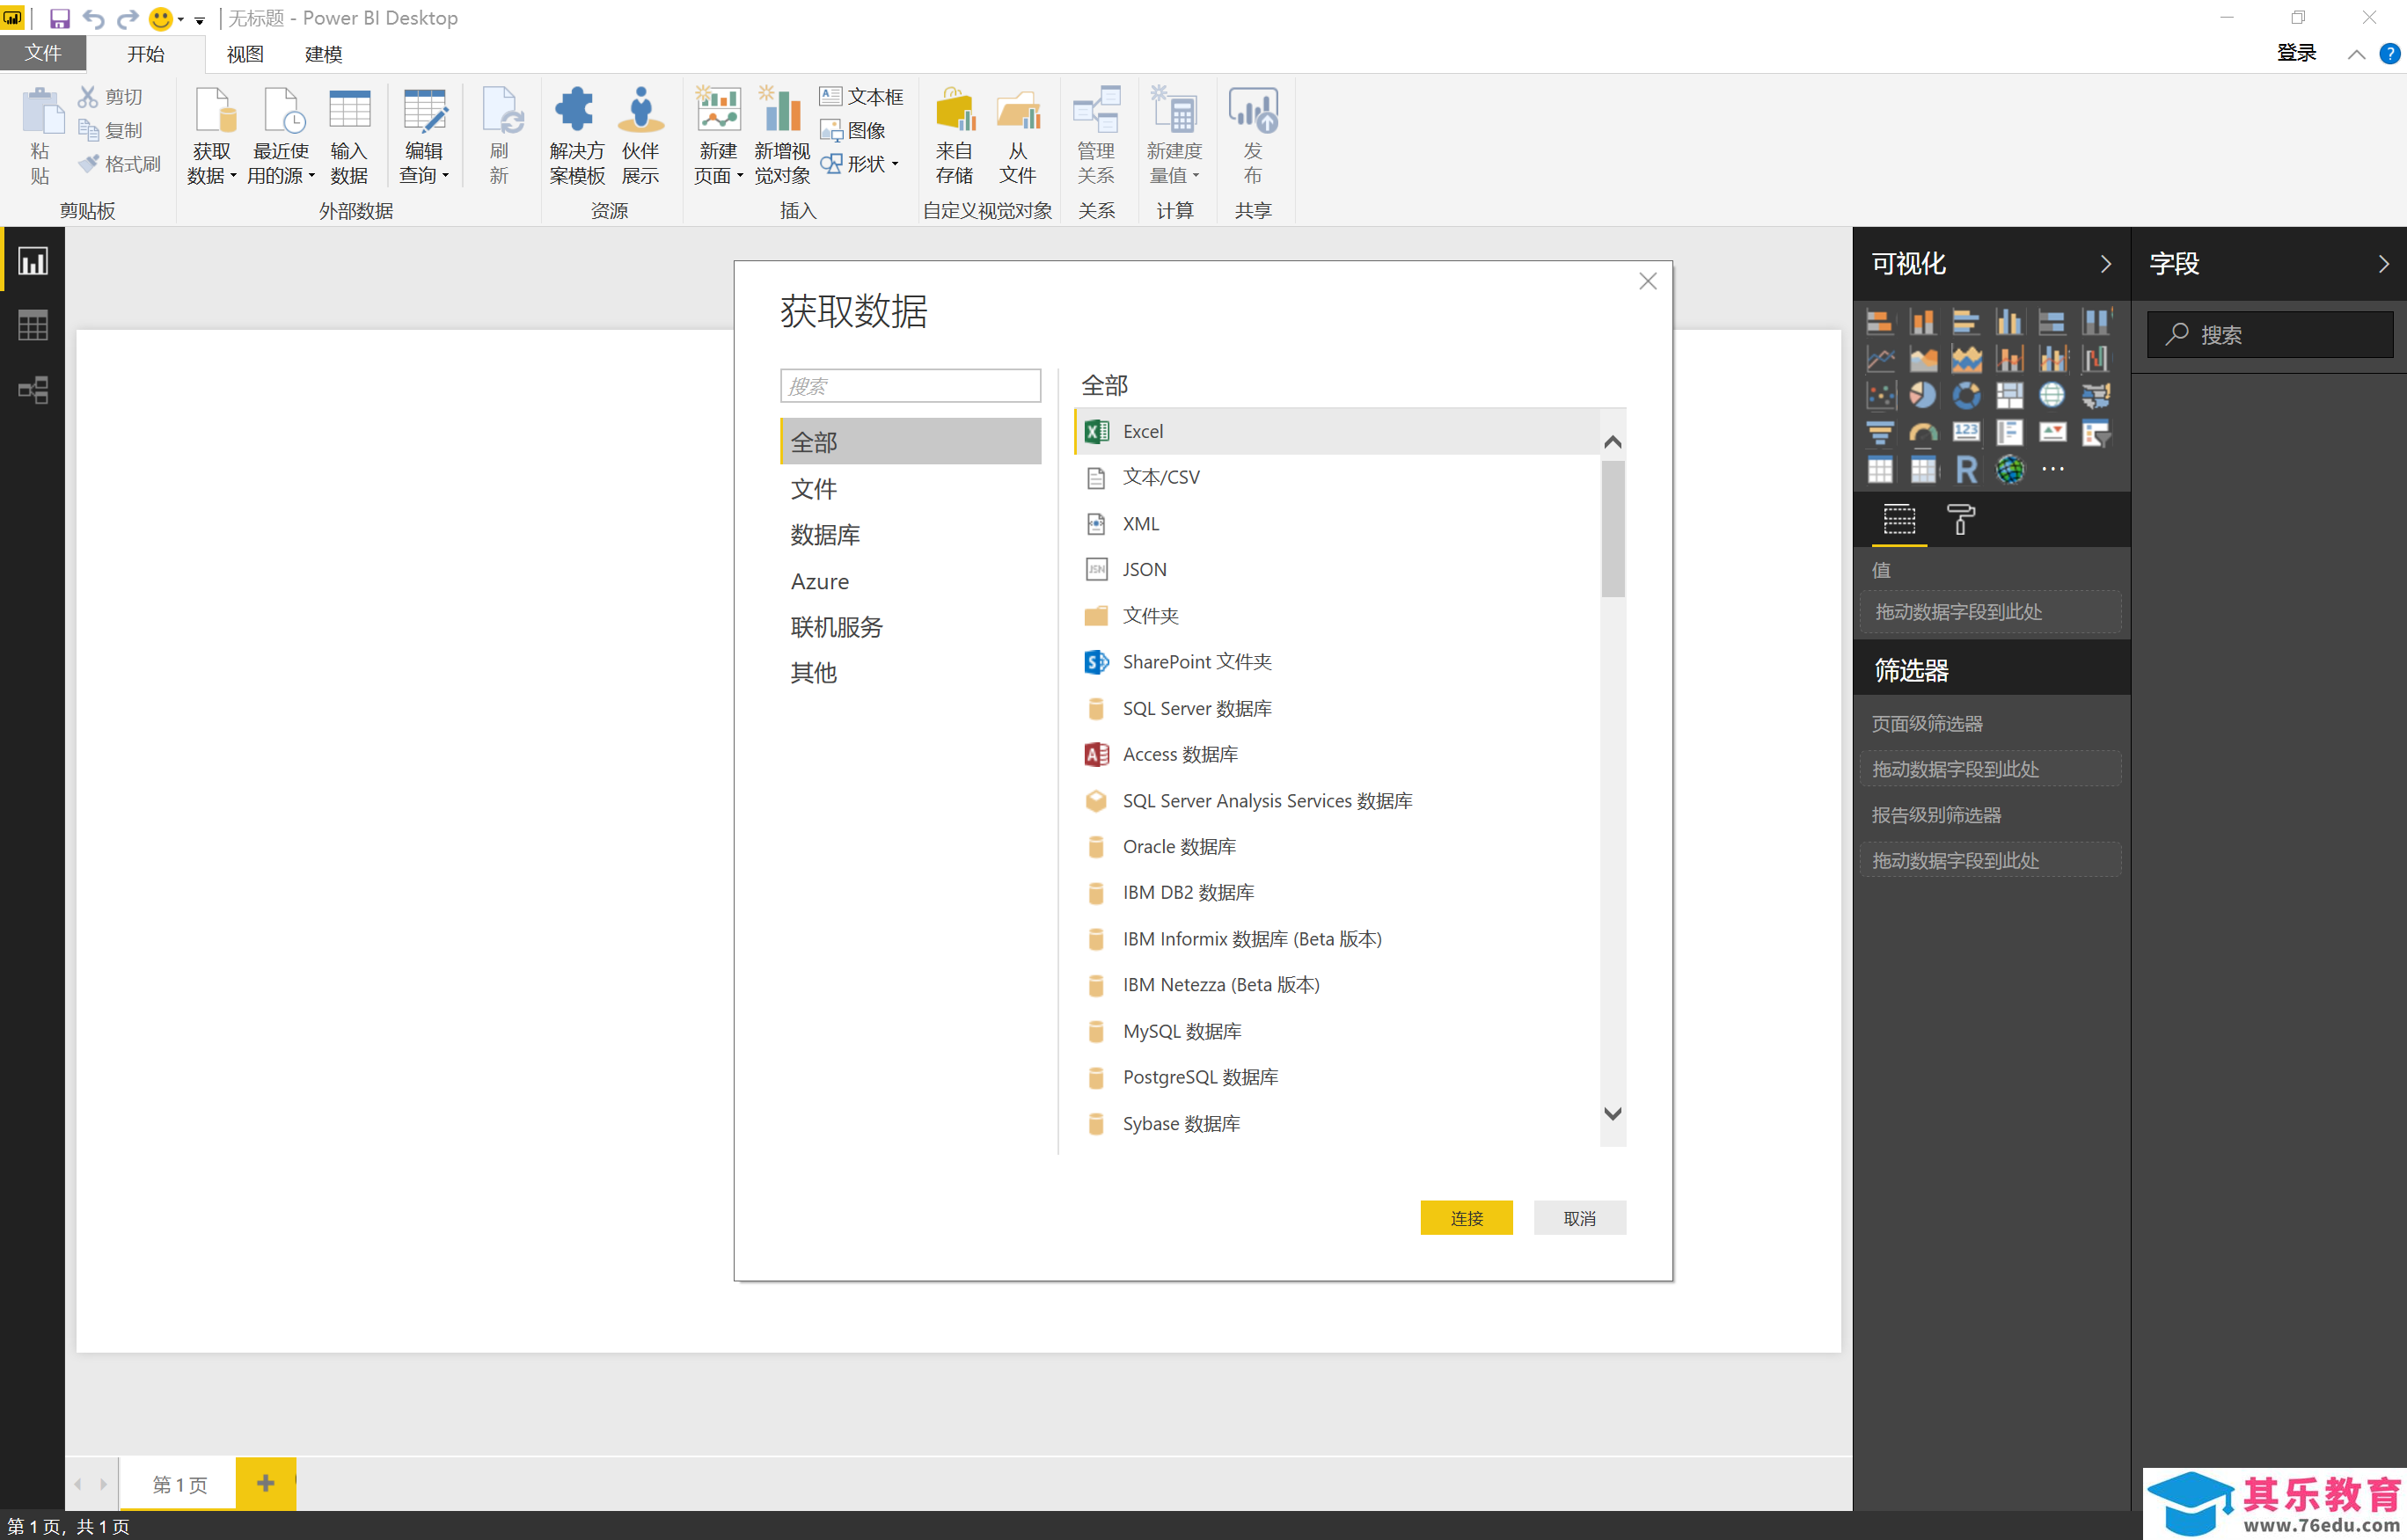
Task: Expand Recent Sources (最近使用的源) dropdown
Action: 312,177
